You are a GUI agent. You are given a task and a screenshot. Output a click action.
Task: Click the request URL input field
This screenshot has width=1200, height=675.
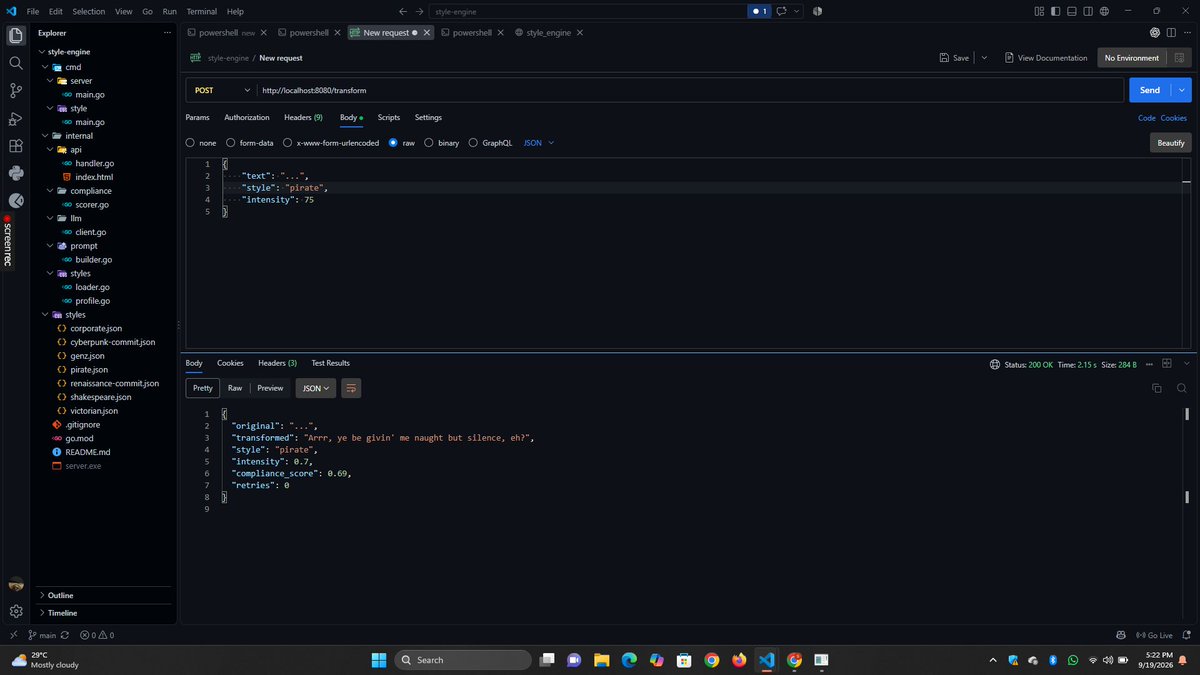[x=688, y=90]
